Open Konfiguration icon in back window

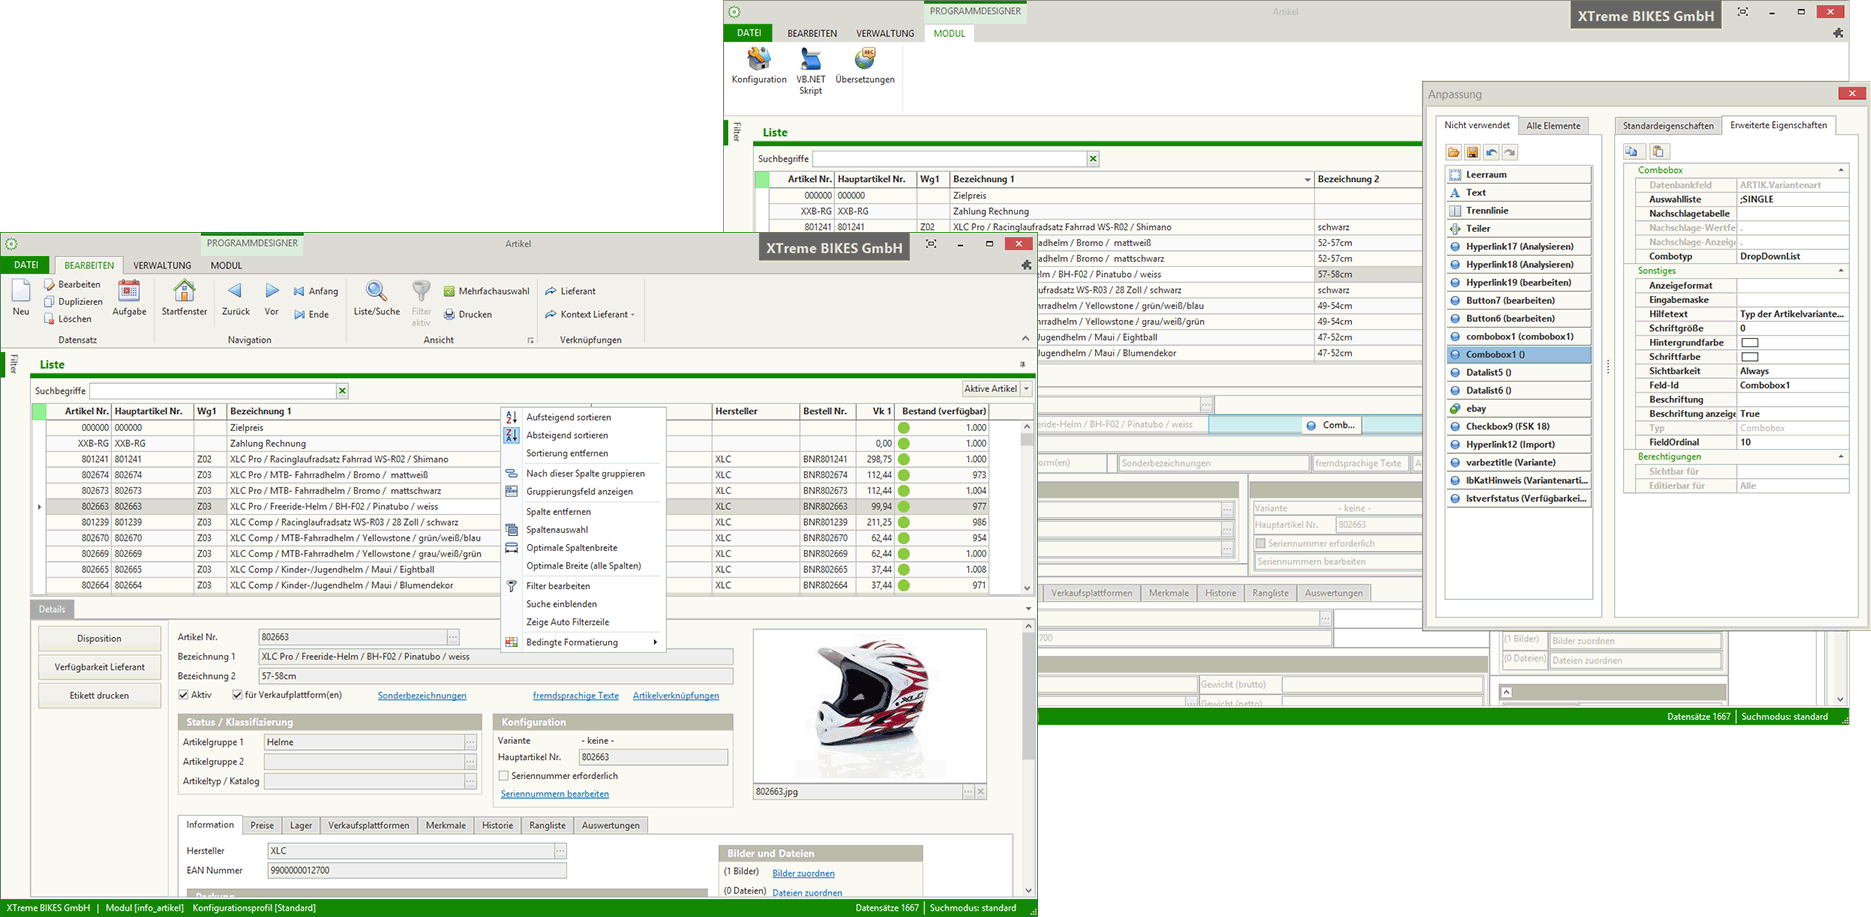point(759,59)
